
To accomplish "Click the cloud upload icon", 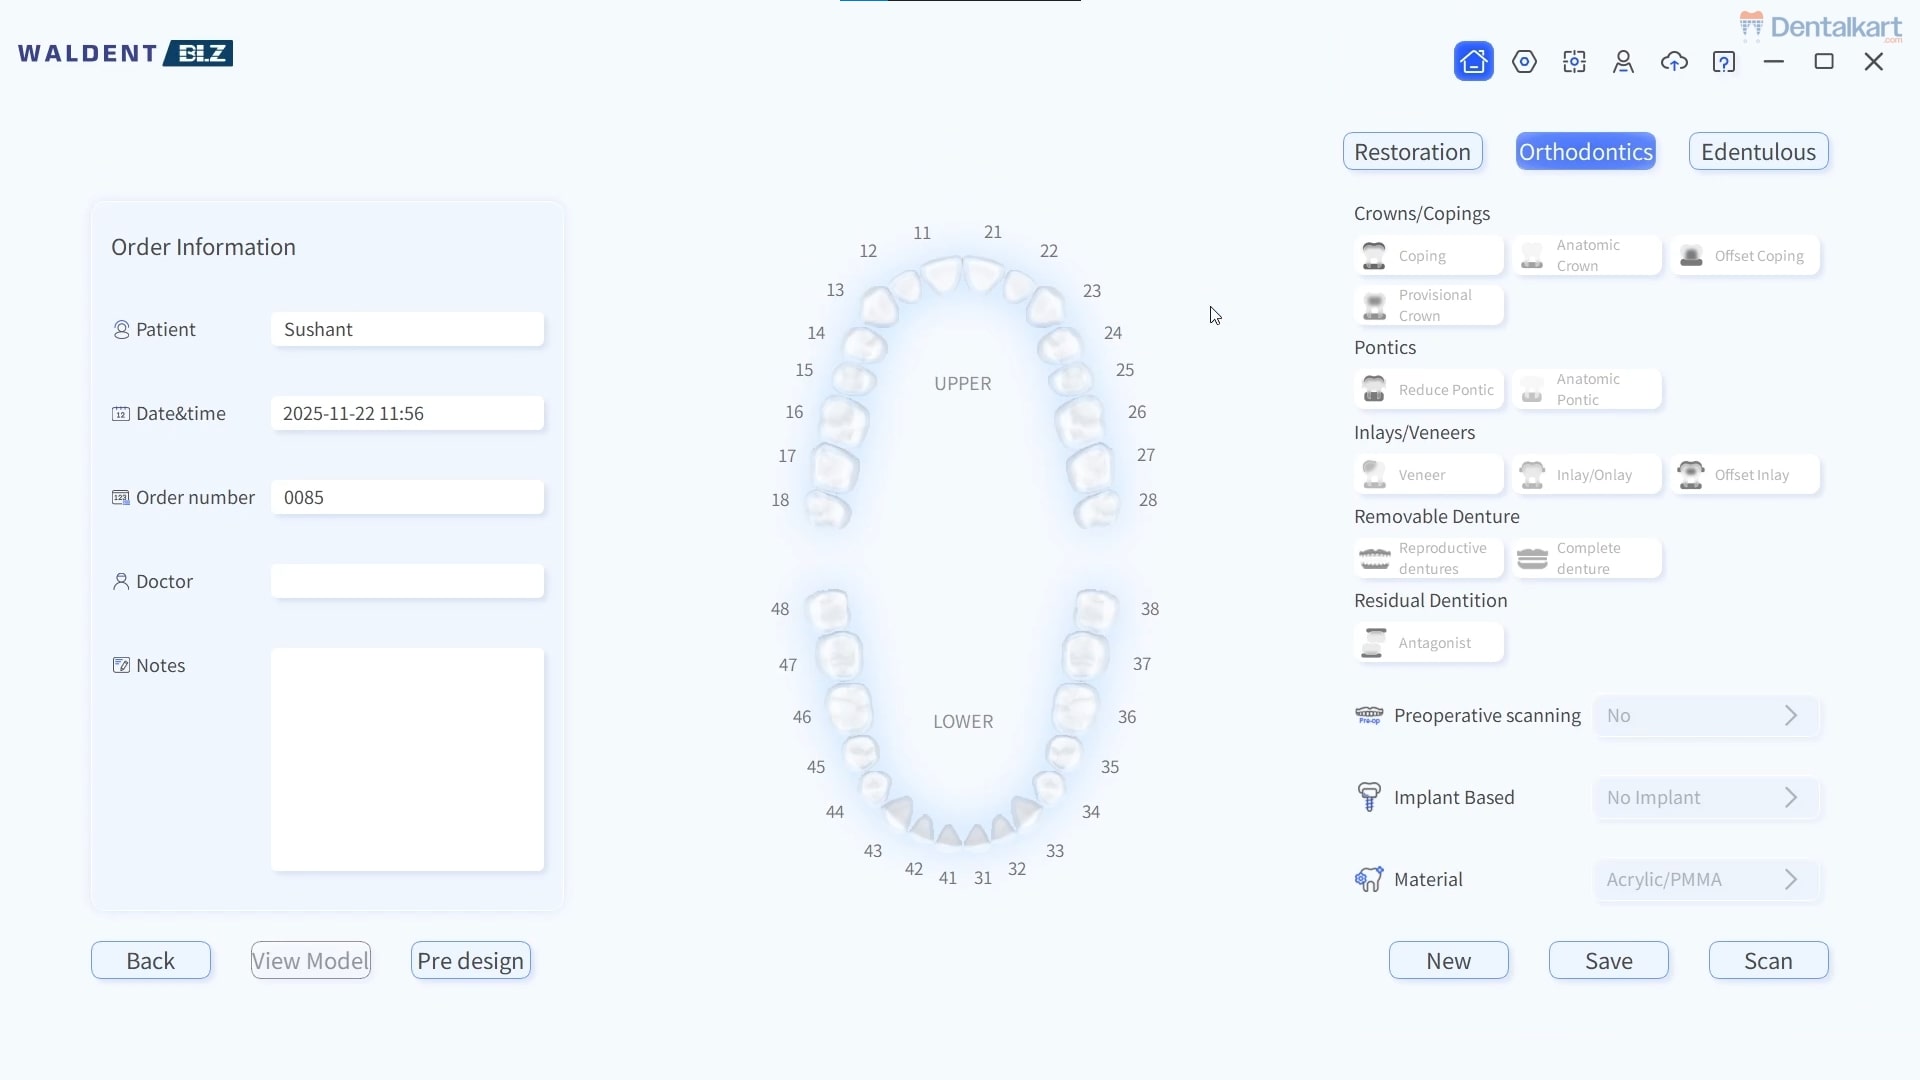I will pos(1674,62).
